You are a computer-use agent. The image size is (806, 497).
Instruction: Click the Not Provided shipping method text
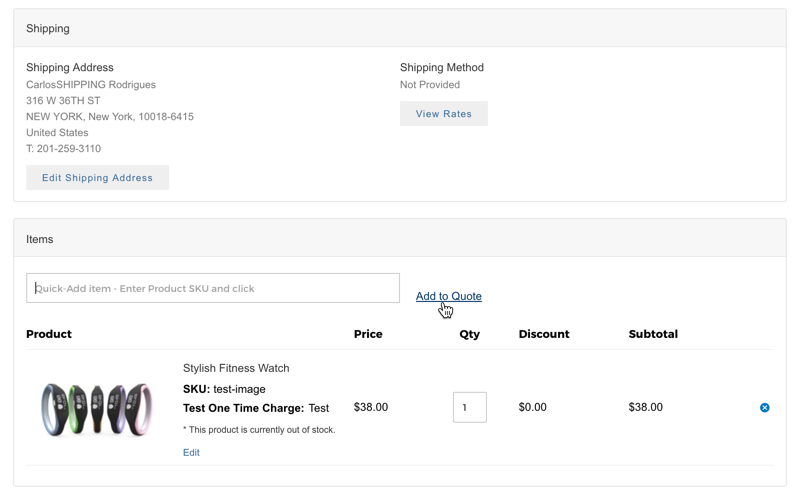pos(430,85)
